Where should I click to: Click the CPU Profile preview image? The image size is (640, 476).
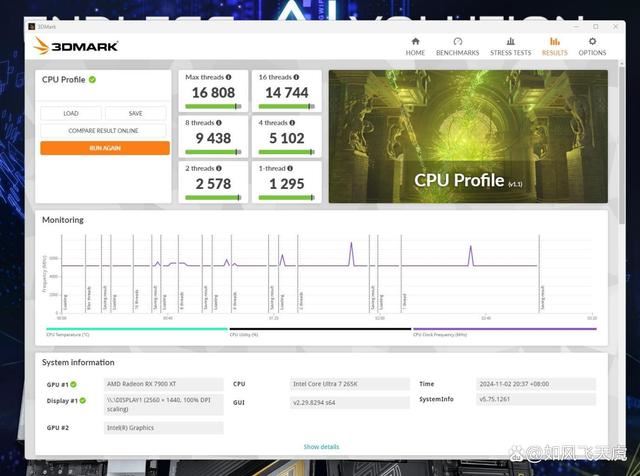(467, 136)
